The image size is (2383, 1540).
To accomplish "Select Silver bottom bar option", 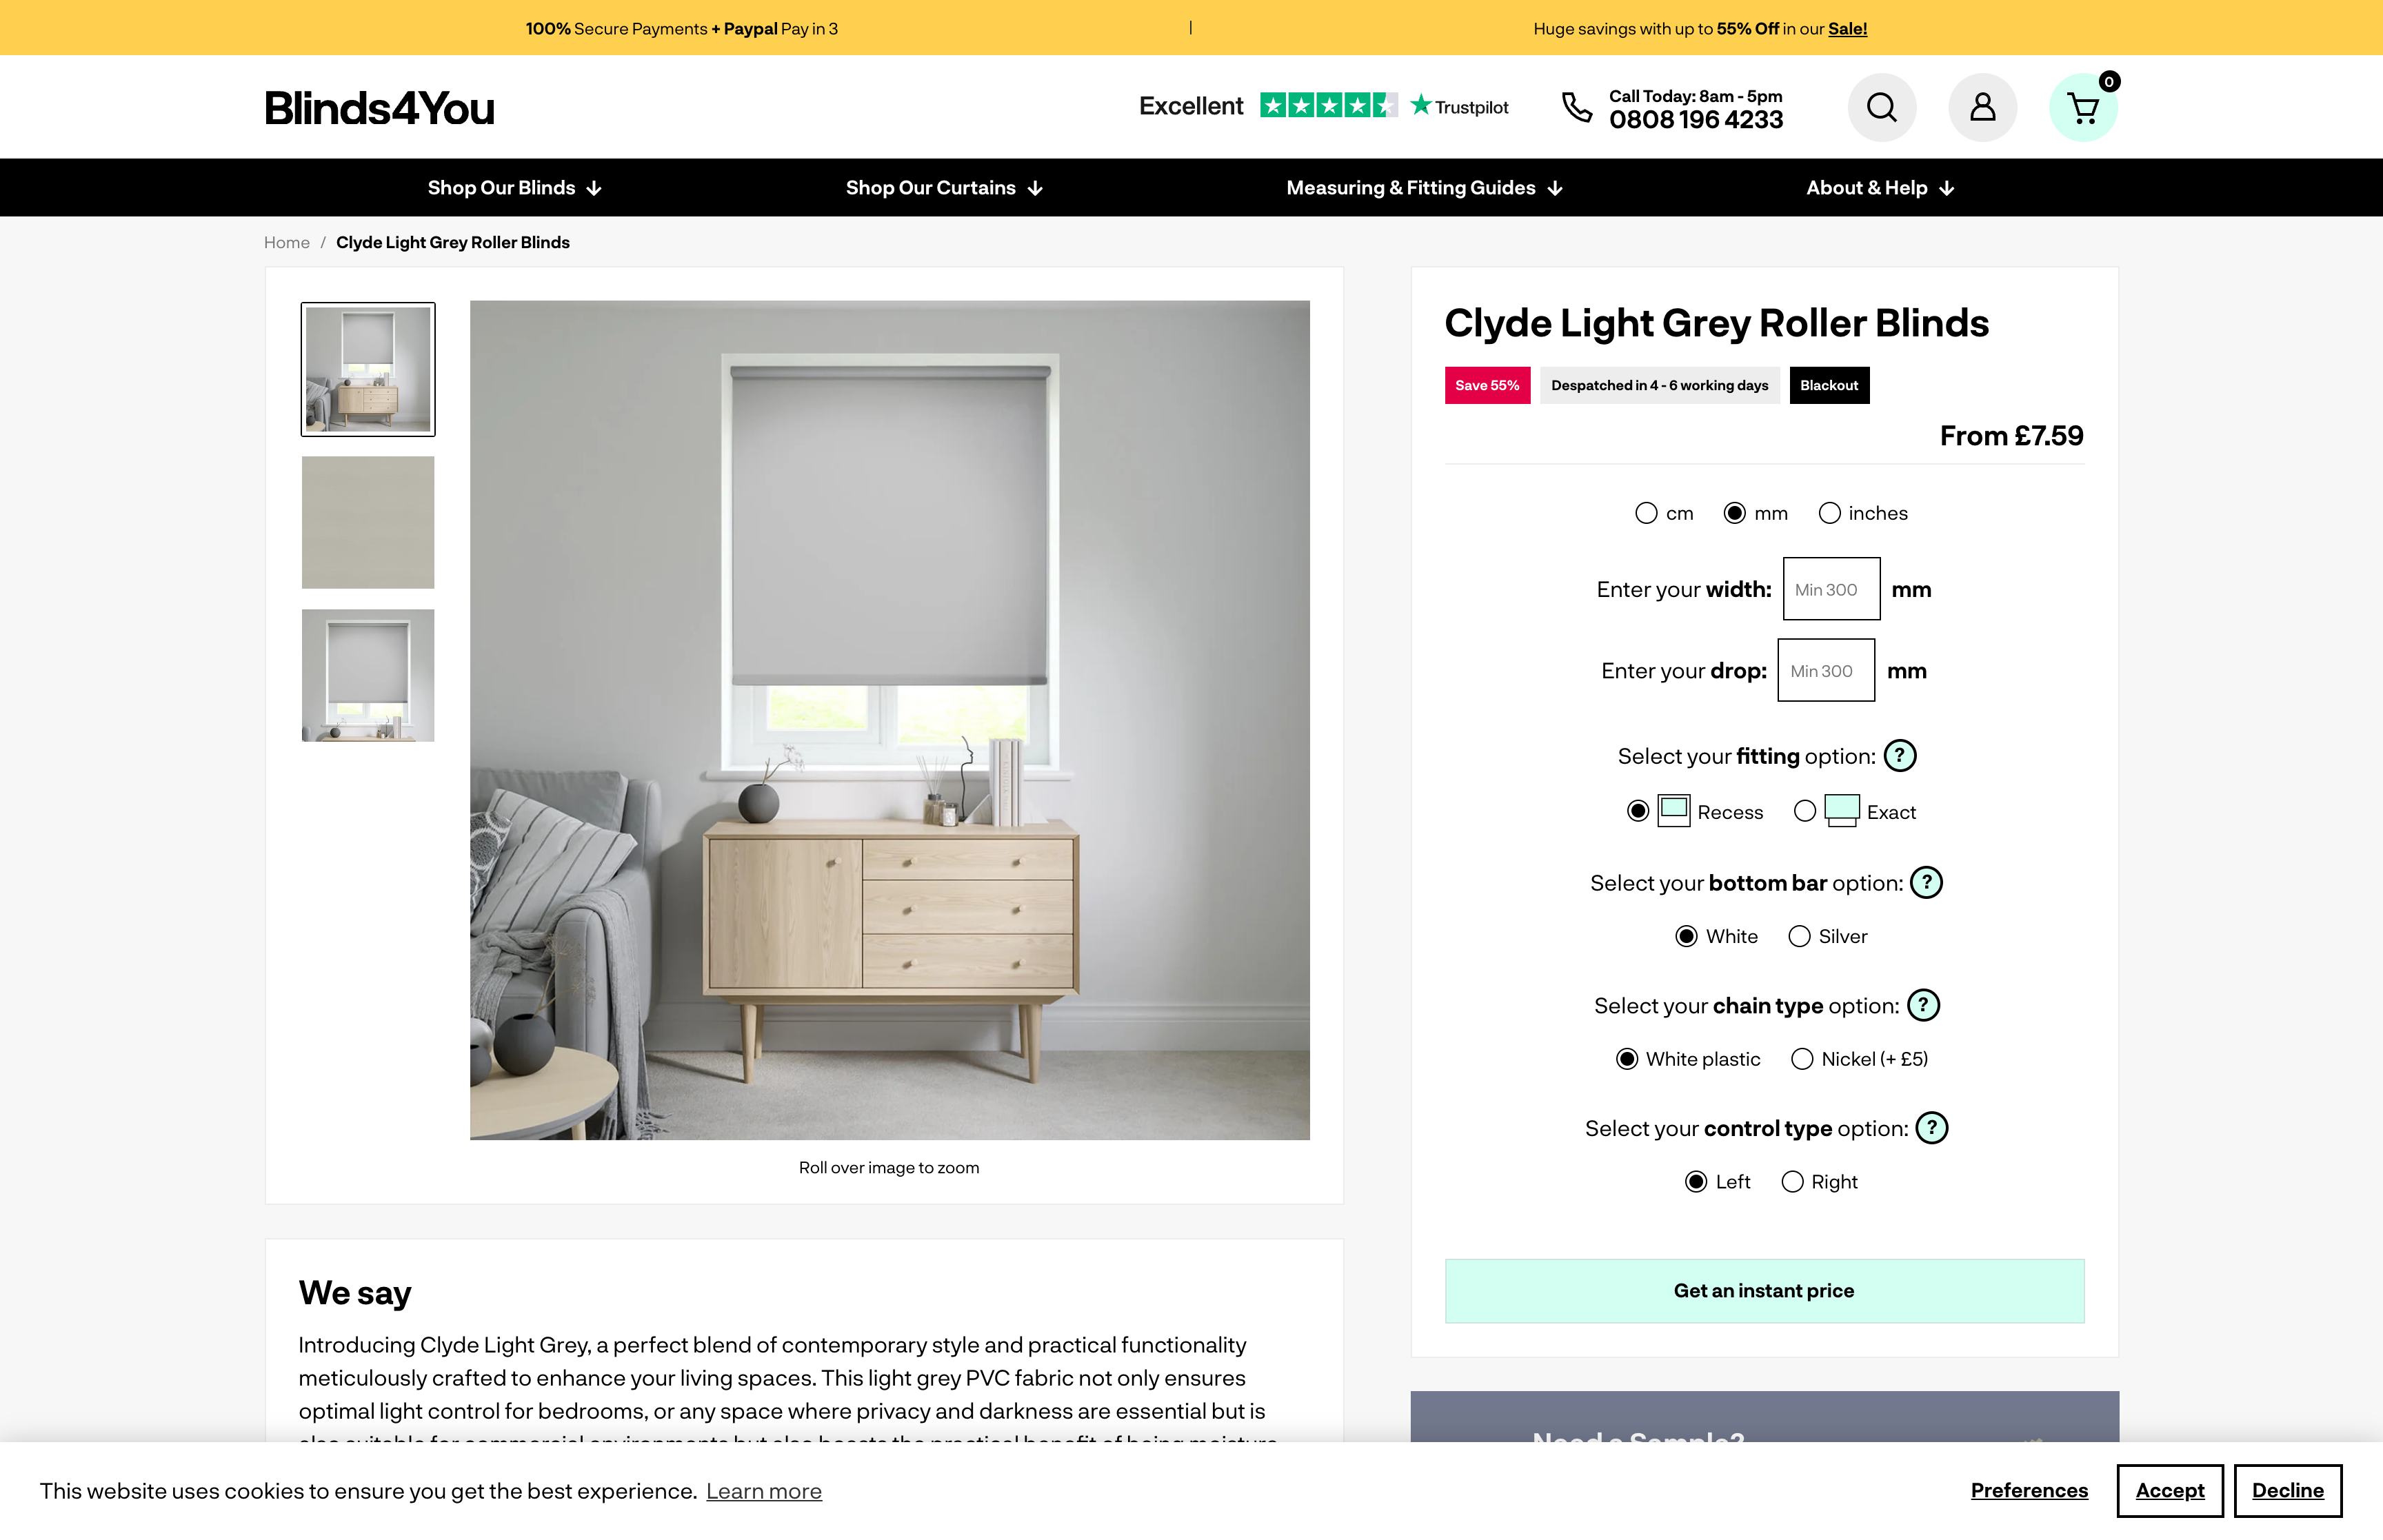I will 1799,936.
